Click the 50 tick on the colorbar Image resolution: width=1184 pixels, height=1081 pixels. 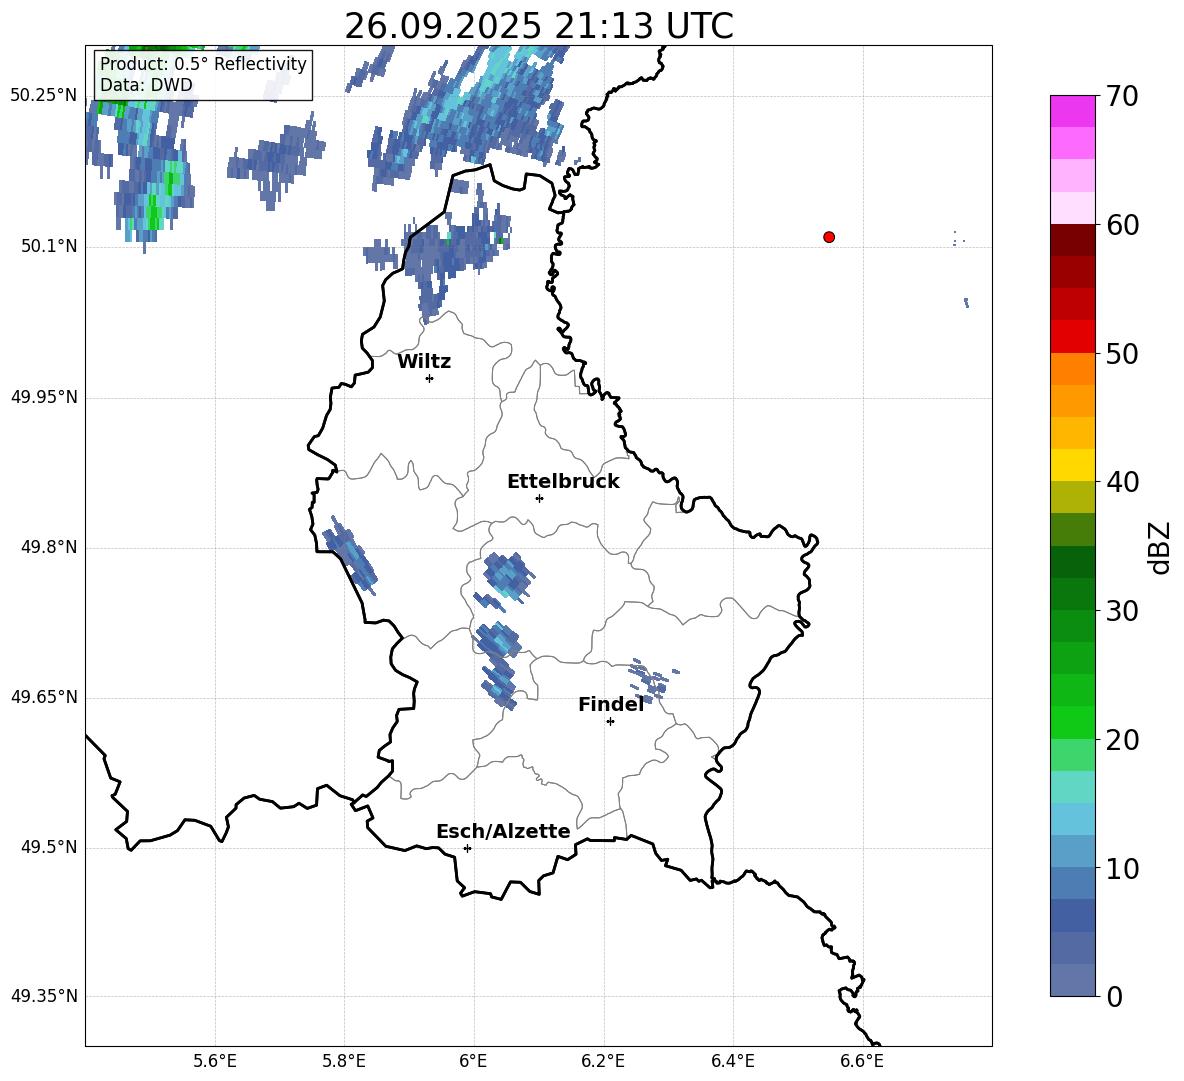1122,354
